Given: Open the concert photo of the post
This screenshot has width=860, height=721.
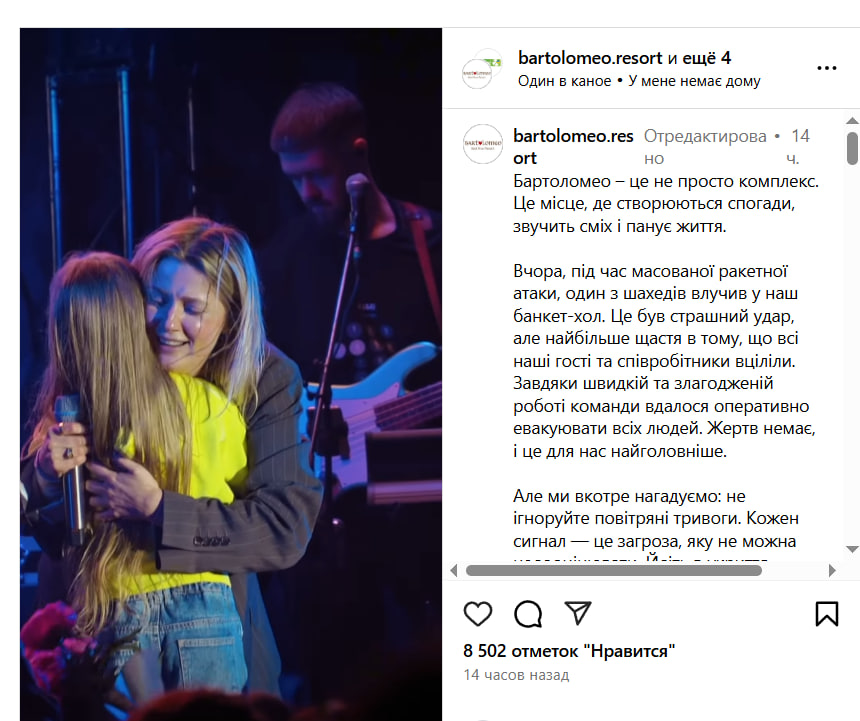Looking at the screenshot, I should pyautogui.click(x=231, y=374).
